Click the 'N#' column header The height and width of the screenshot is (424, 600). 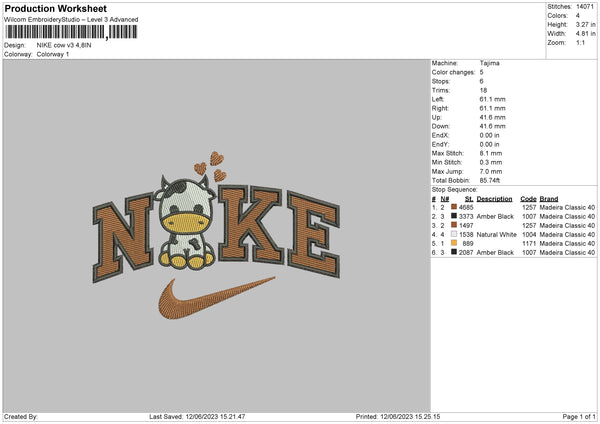click(x=445, y=199)
